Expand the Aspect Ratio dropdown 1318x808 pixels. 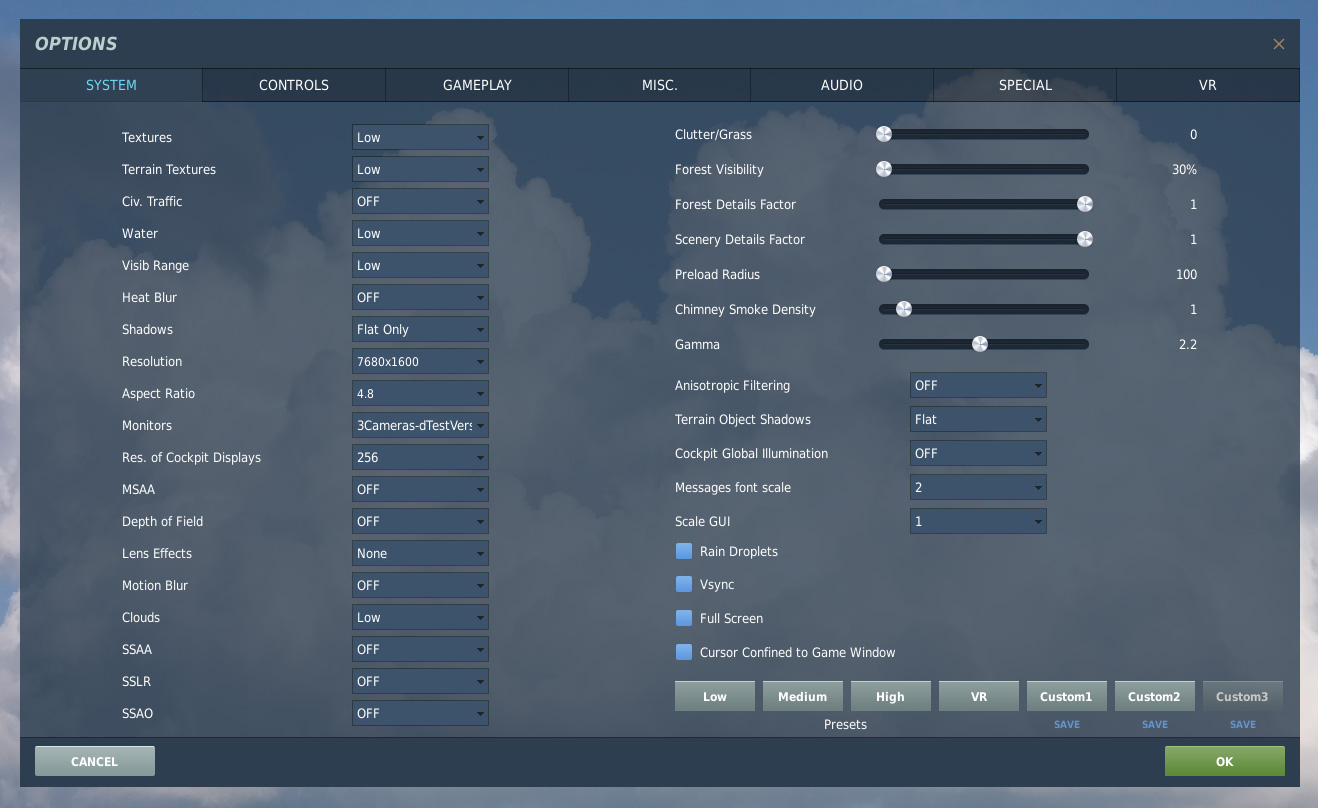420,393
